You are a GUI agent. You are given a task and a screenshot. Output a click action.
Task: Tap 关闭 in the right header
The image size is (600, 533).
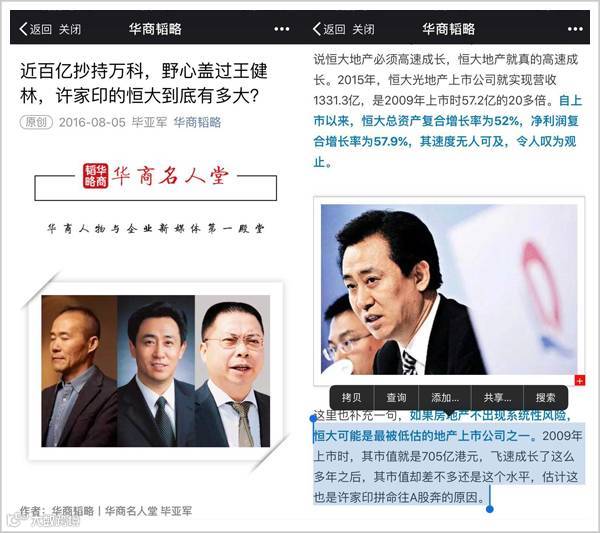363,29
